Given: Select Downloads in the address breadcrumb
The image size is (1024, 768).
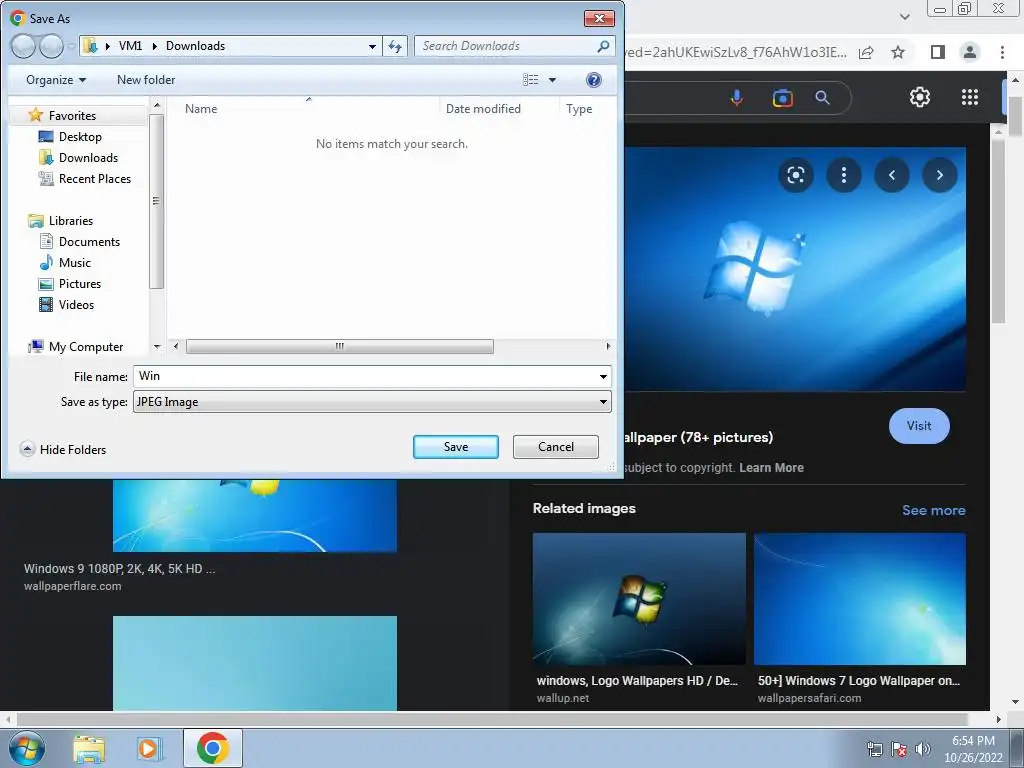Looking at the screenshot, I should pos(195,46).
